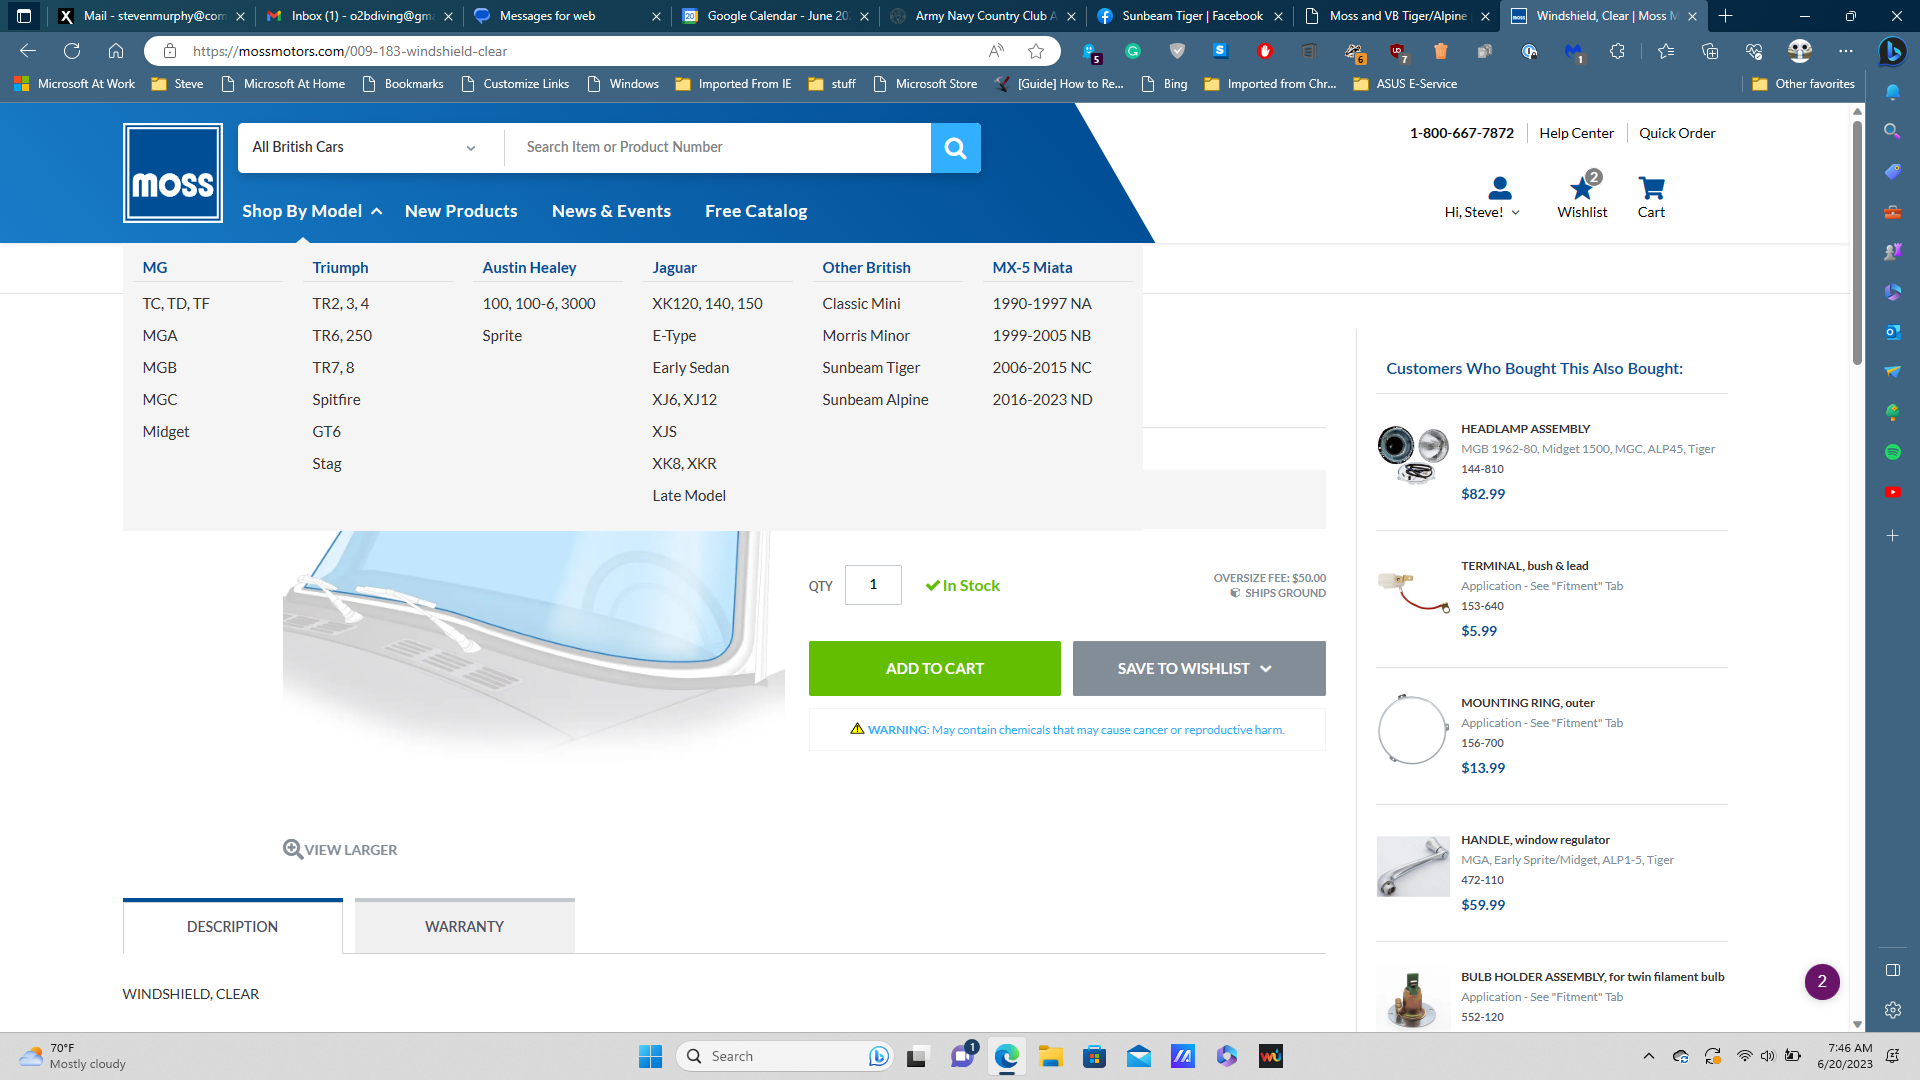The height and width of the screenshot is (1080, 1920).
Task: Open browser extensions puzzle icon
Action: coord(1617,51)
